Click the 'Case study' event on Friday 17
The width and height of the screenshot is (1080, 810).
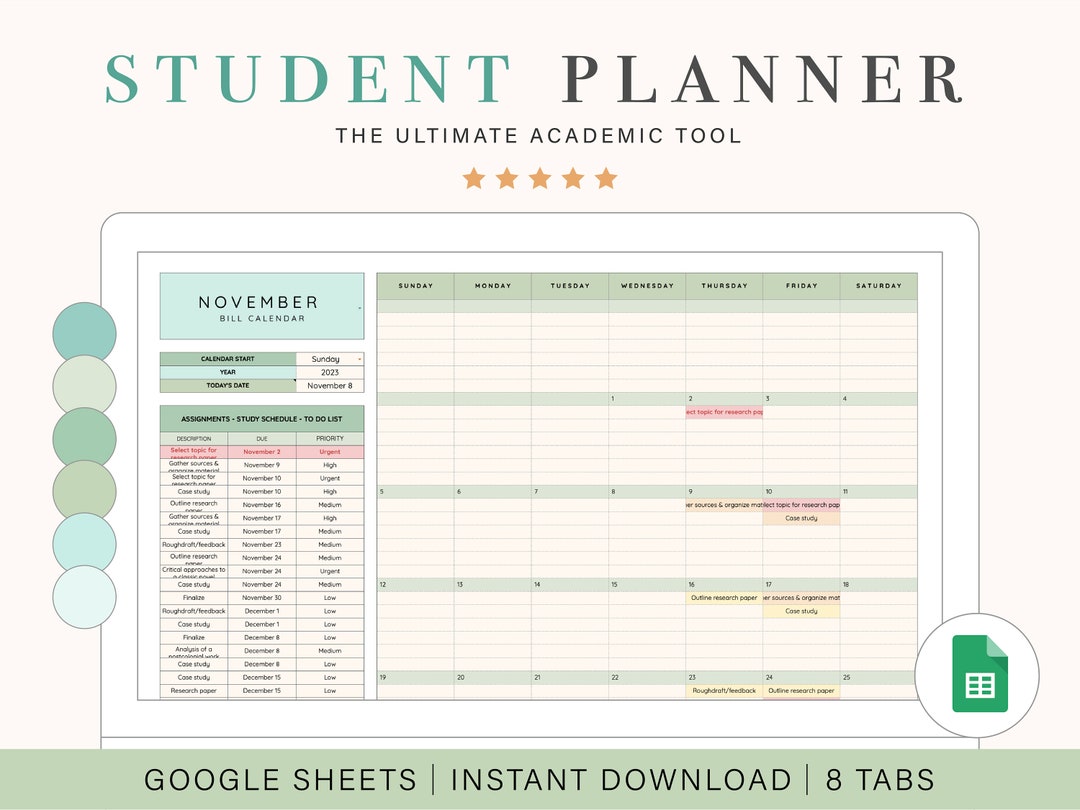pos(801,611)
